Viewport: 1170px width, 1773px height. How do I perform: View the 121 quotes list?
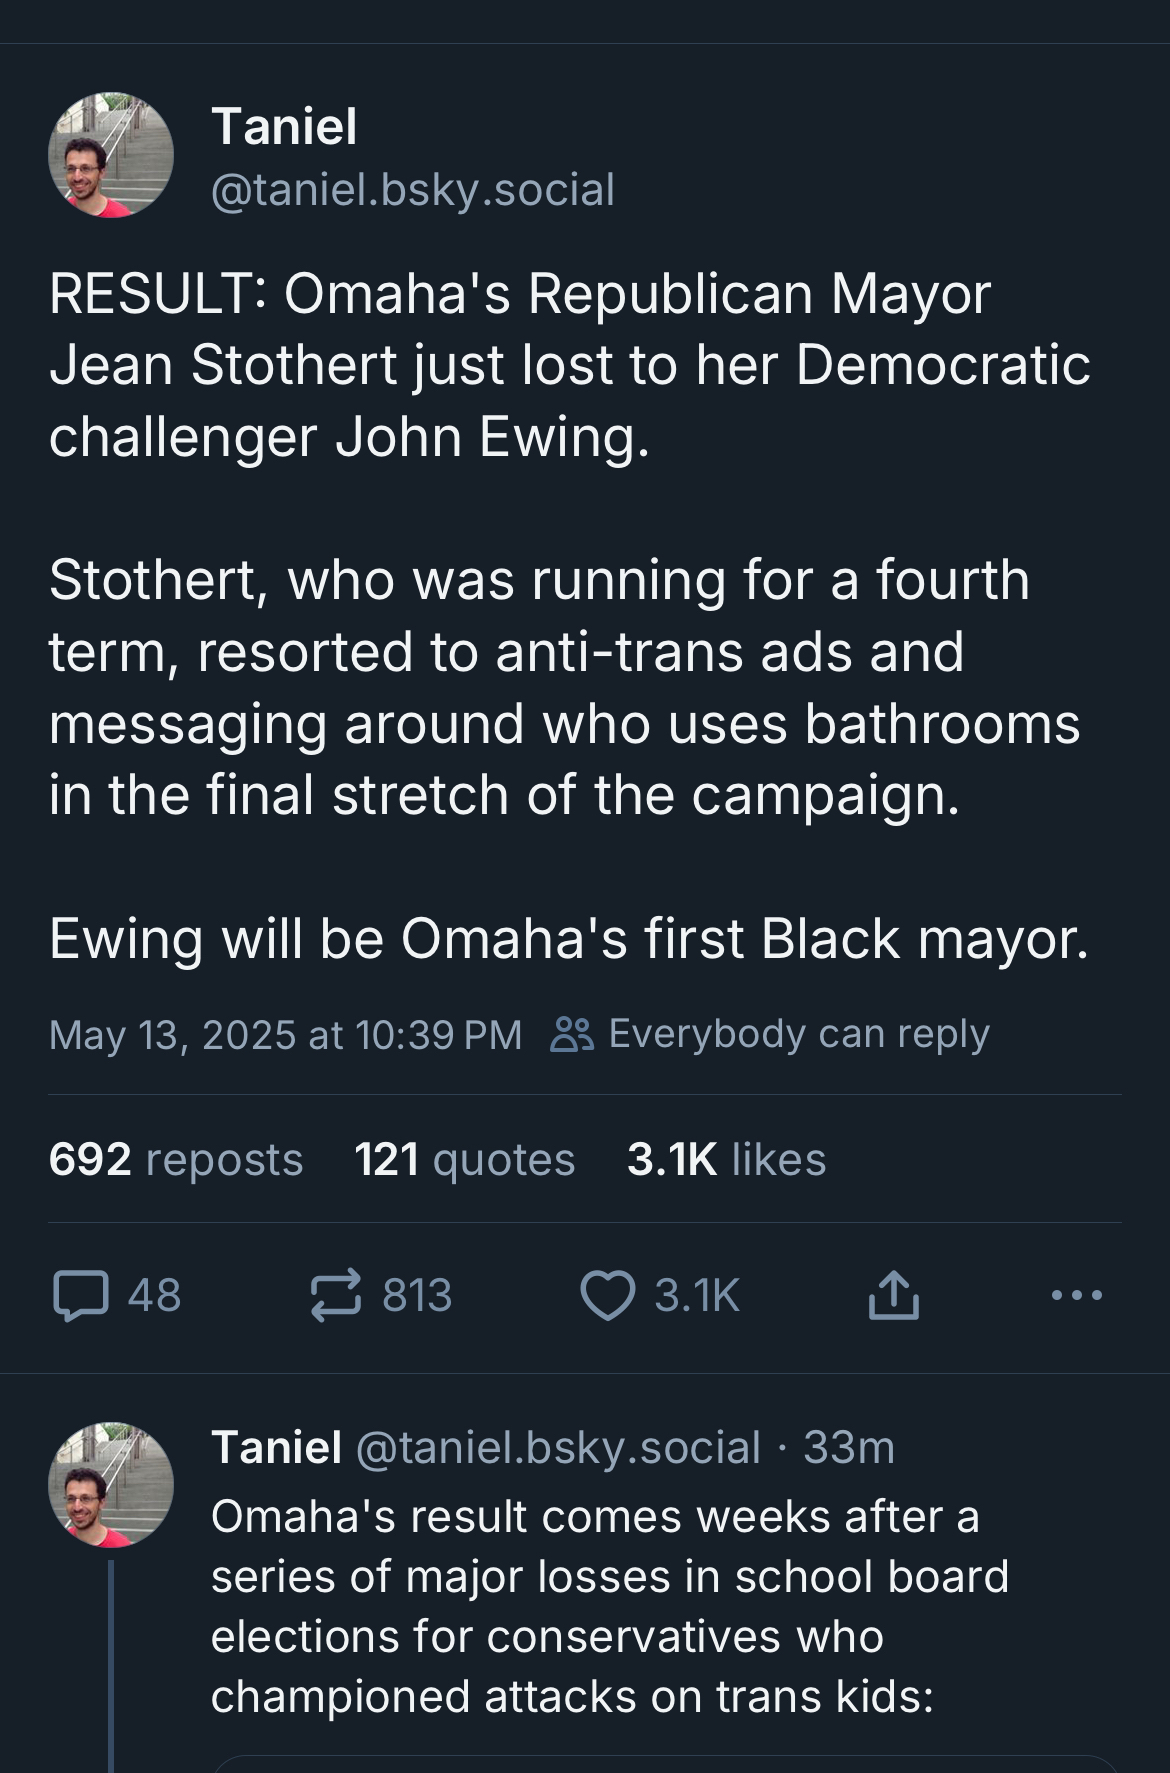point(464,1160)
